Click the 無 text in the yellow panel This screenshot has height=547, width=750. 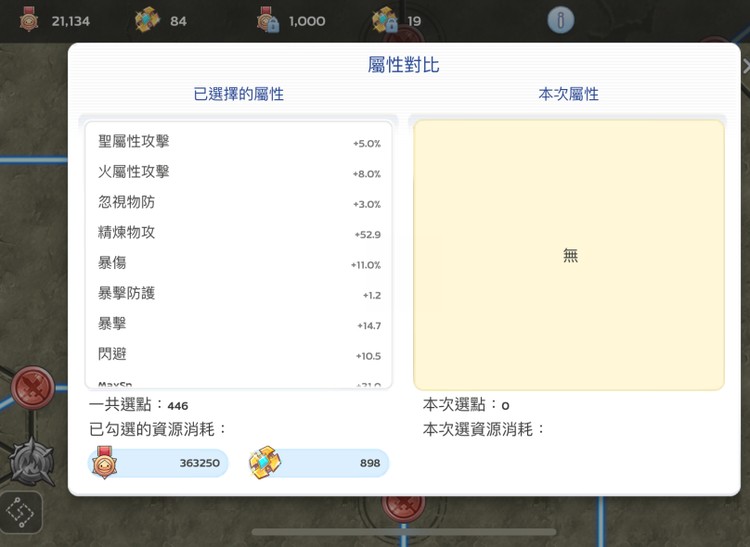point(570,256)
